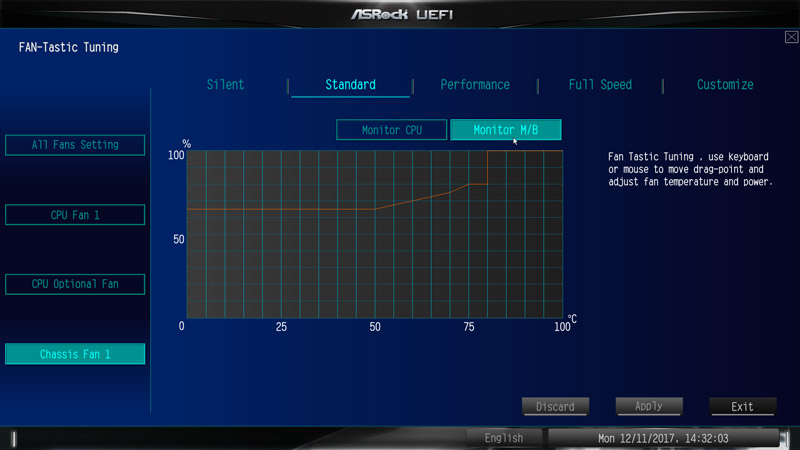The width and height of the screenshot is (800, 450).
Task: Click the fan curve corner at 100 percent
Action: (x=488, y=151)
